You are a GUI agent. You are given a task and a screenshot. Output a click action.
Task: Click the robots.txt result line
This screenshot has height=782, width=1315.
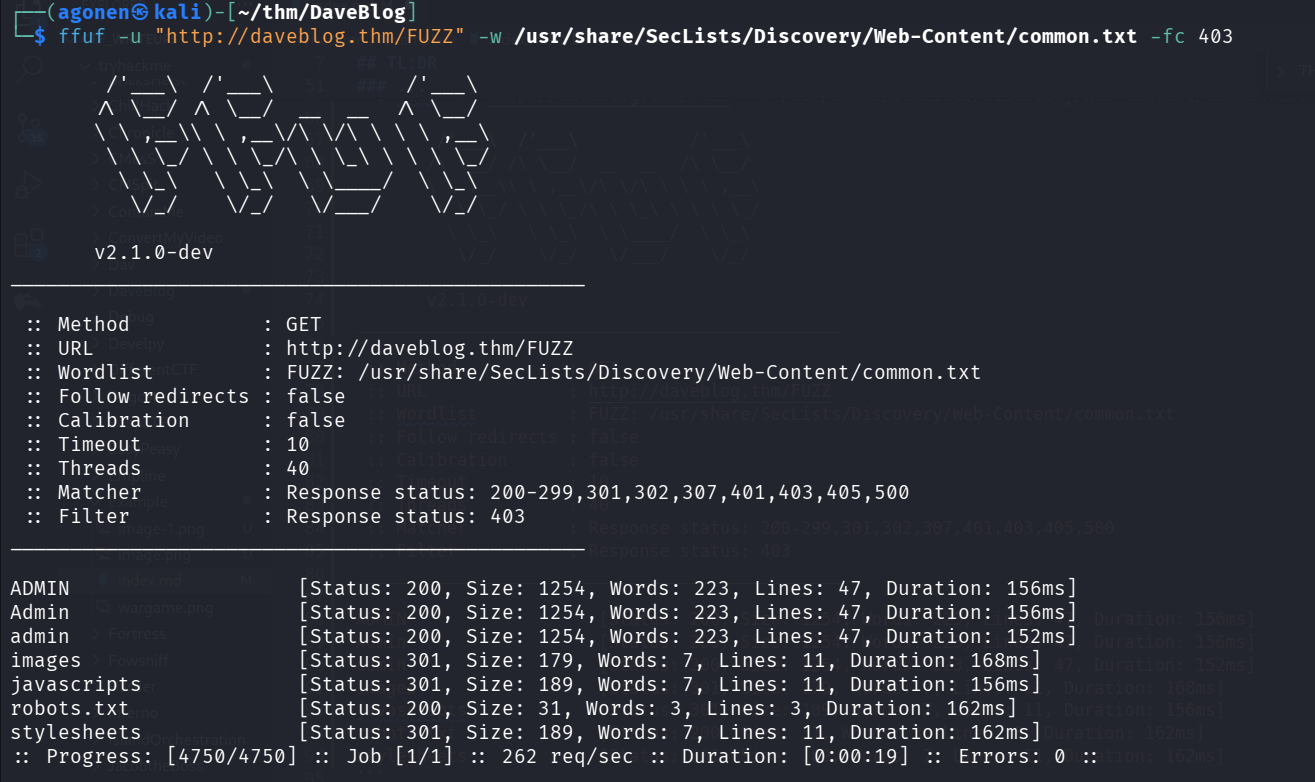tap(70, 708)
